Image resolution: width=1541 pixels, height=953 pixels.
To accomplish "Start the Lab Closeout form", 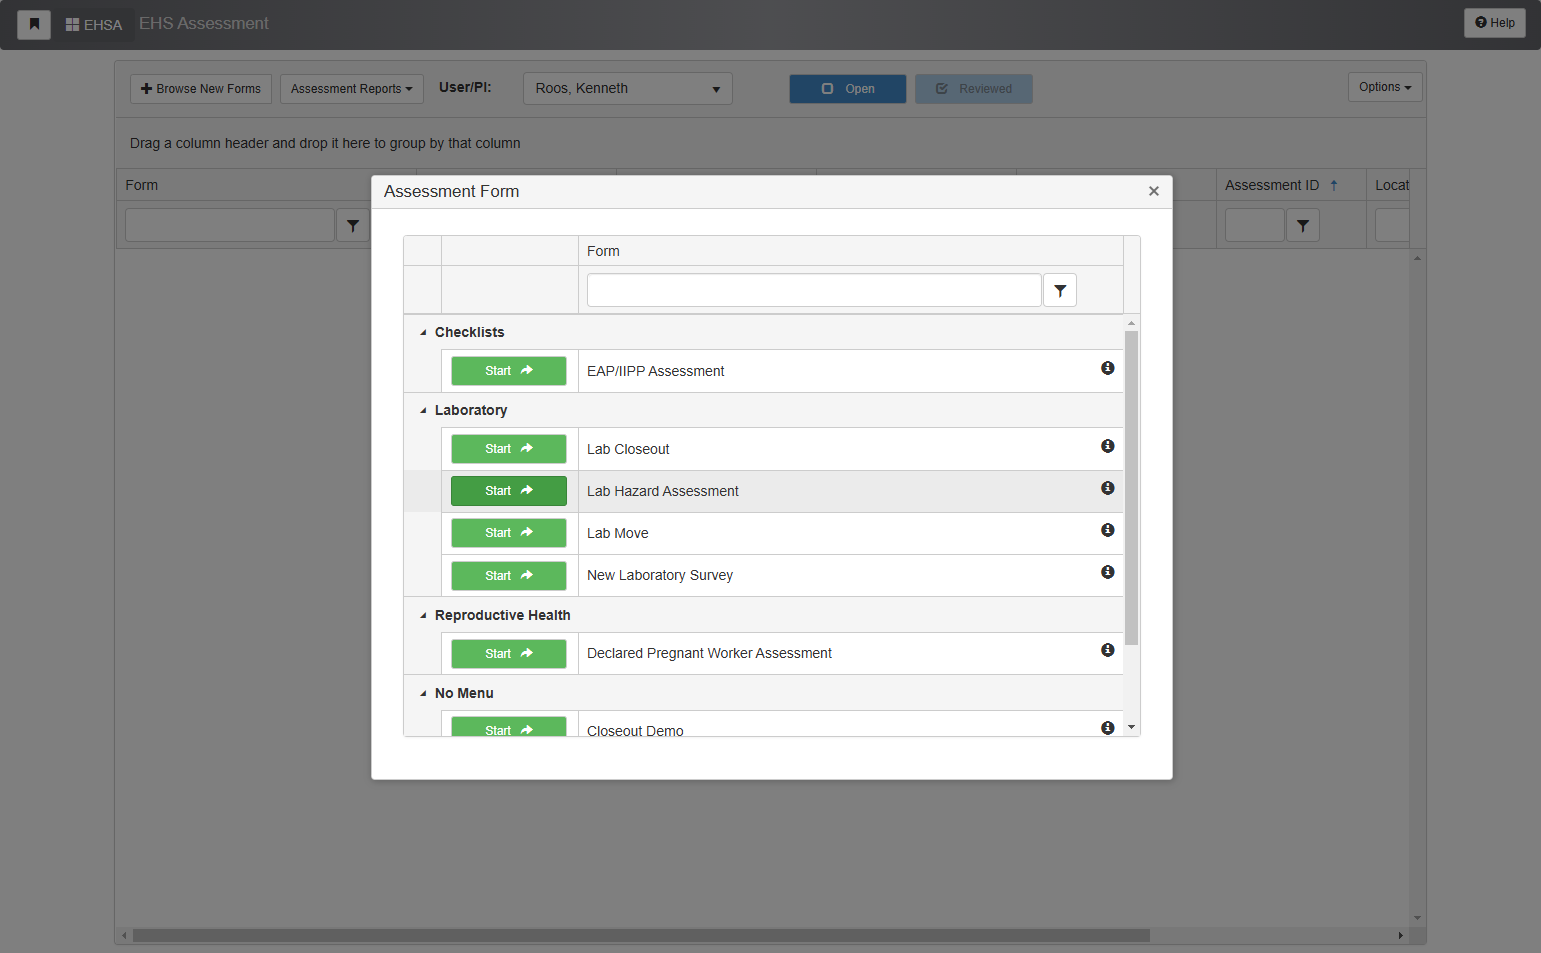I will (509, 449).
